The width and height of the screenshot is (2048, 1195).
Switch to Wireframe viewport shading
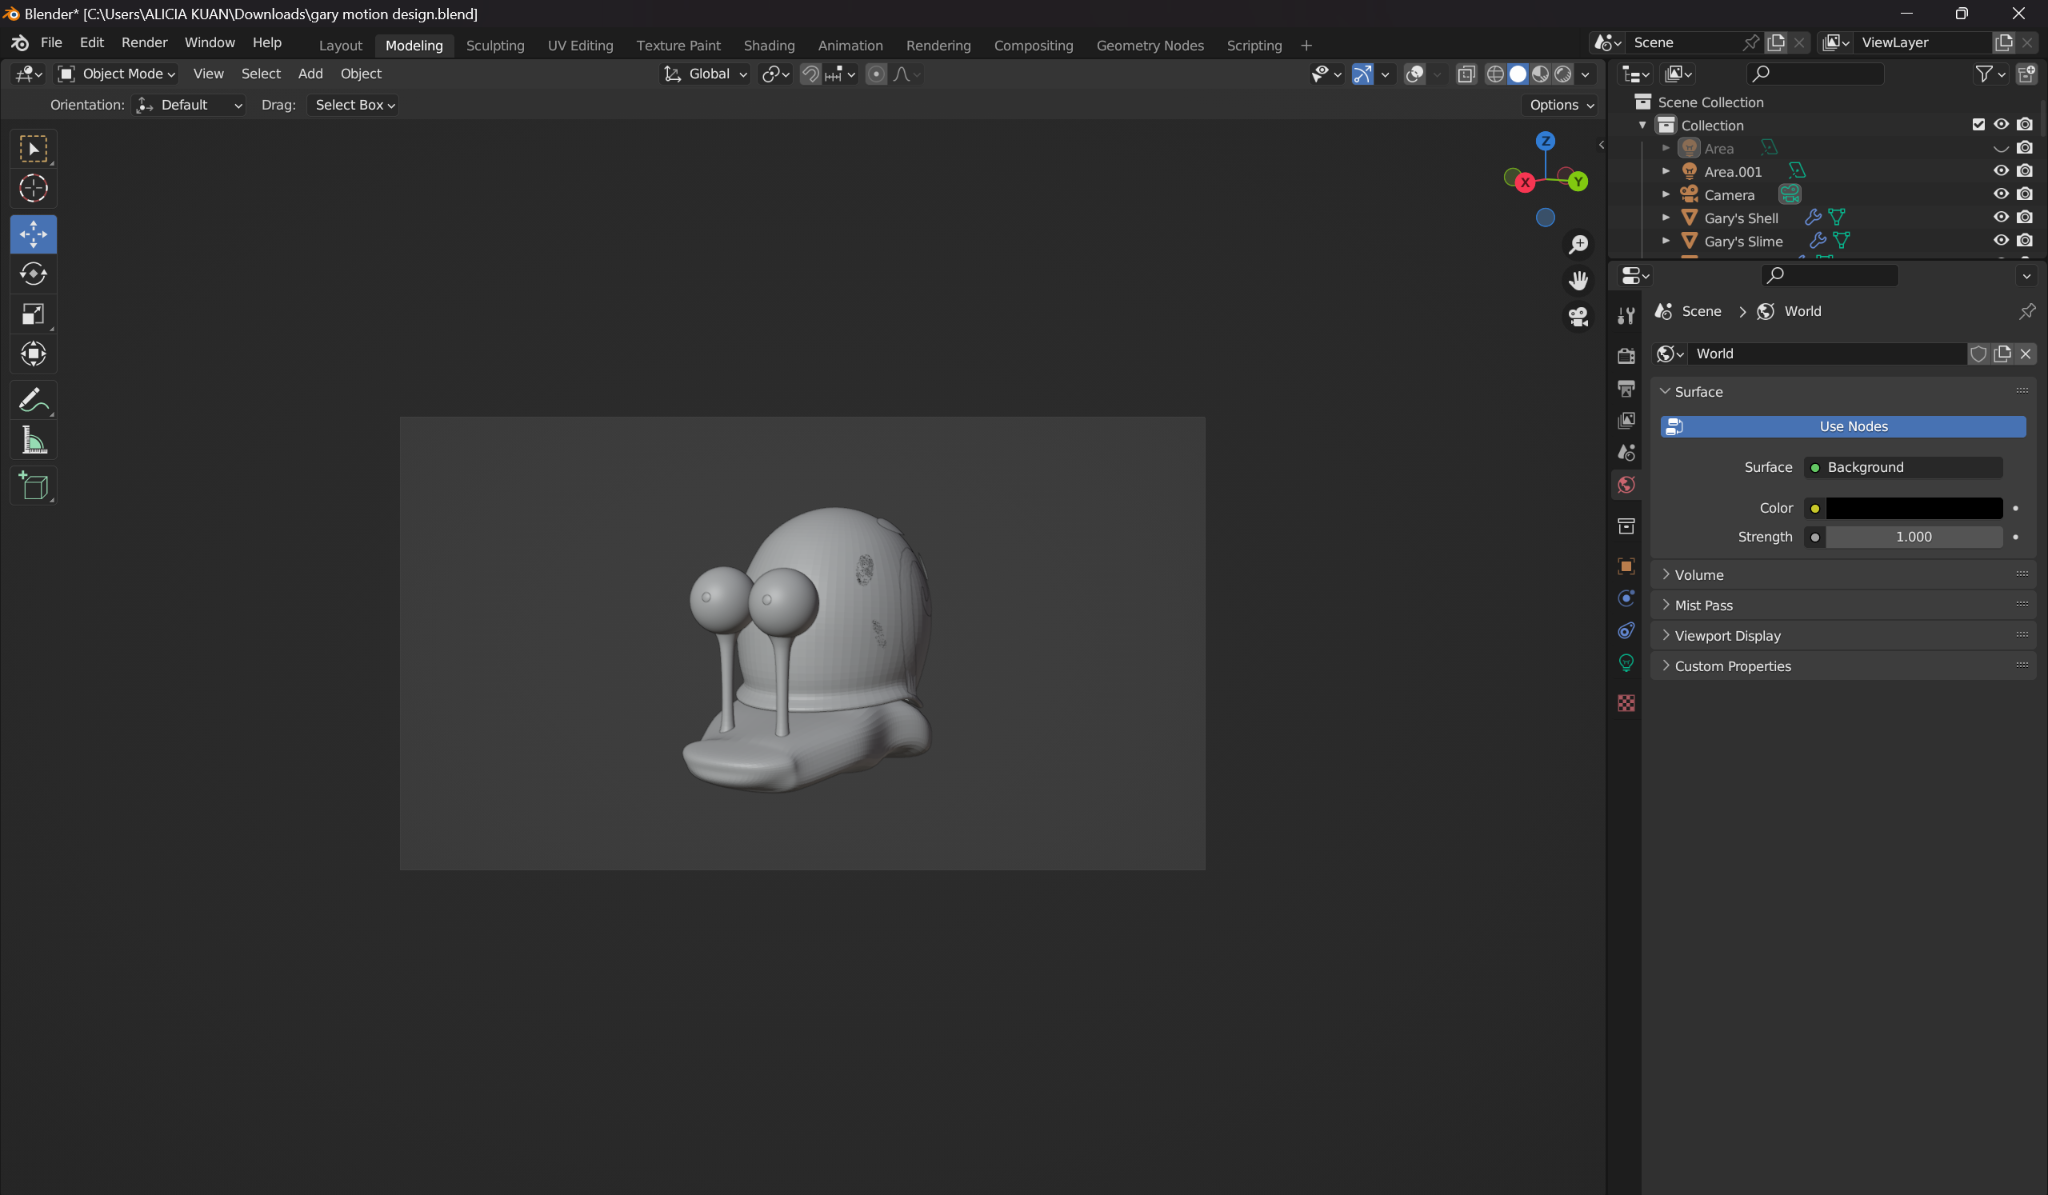pos(1495,74)
